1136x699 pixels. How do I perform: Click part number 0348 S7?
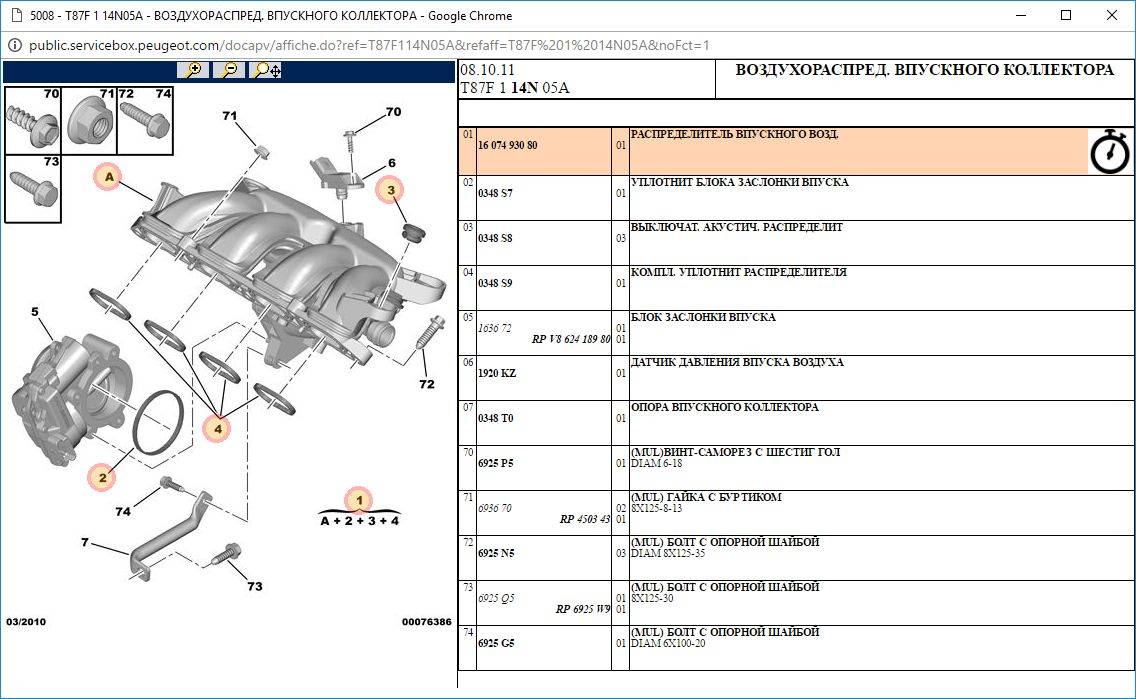494,193
